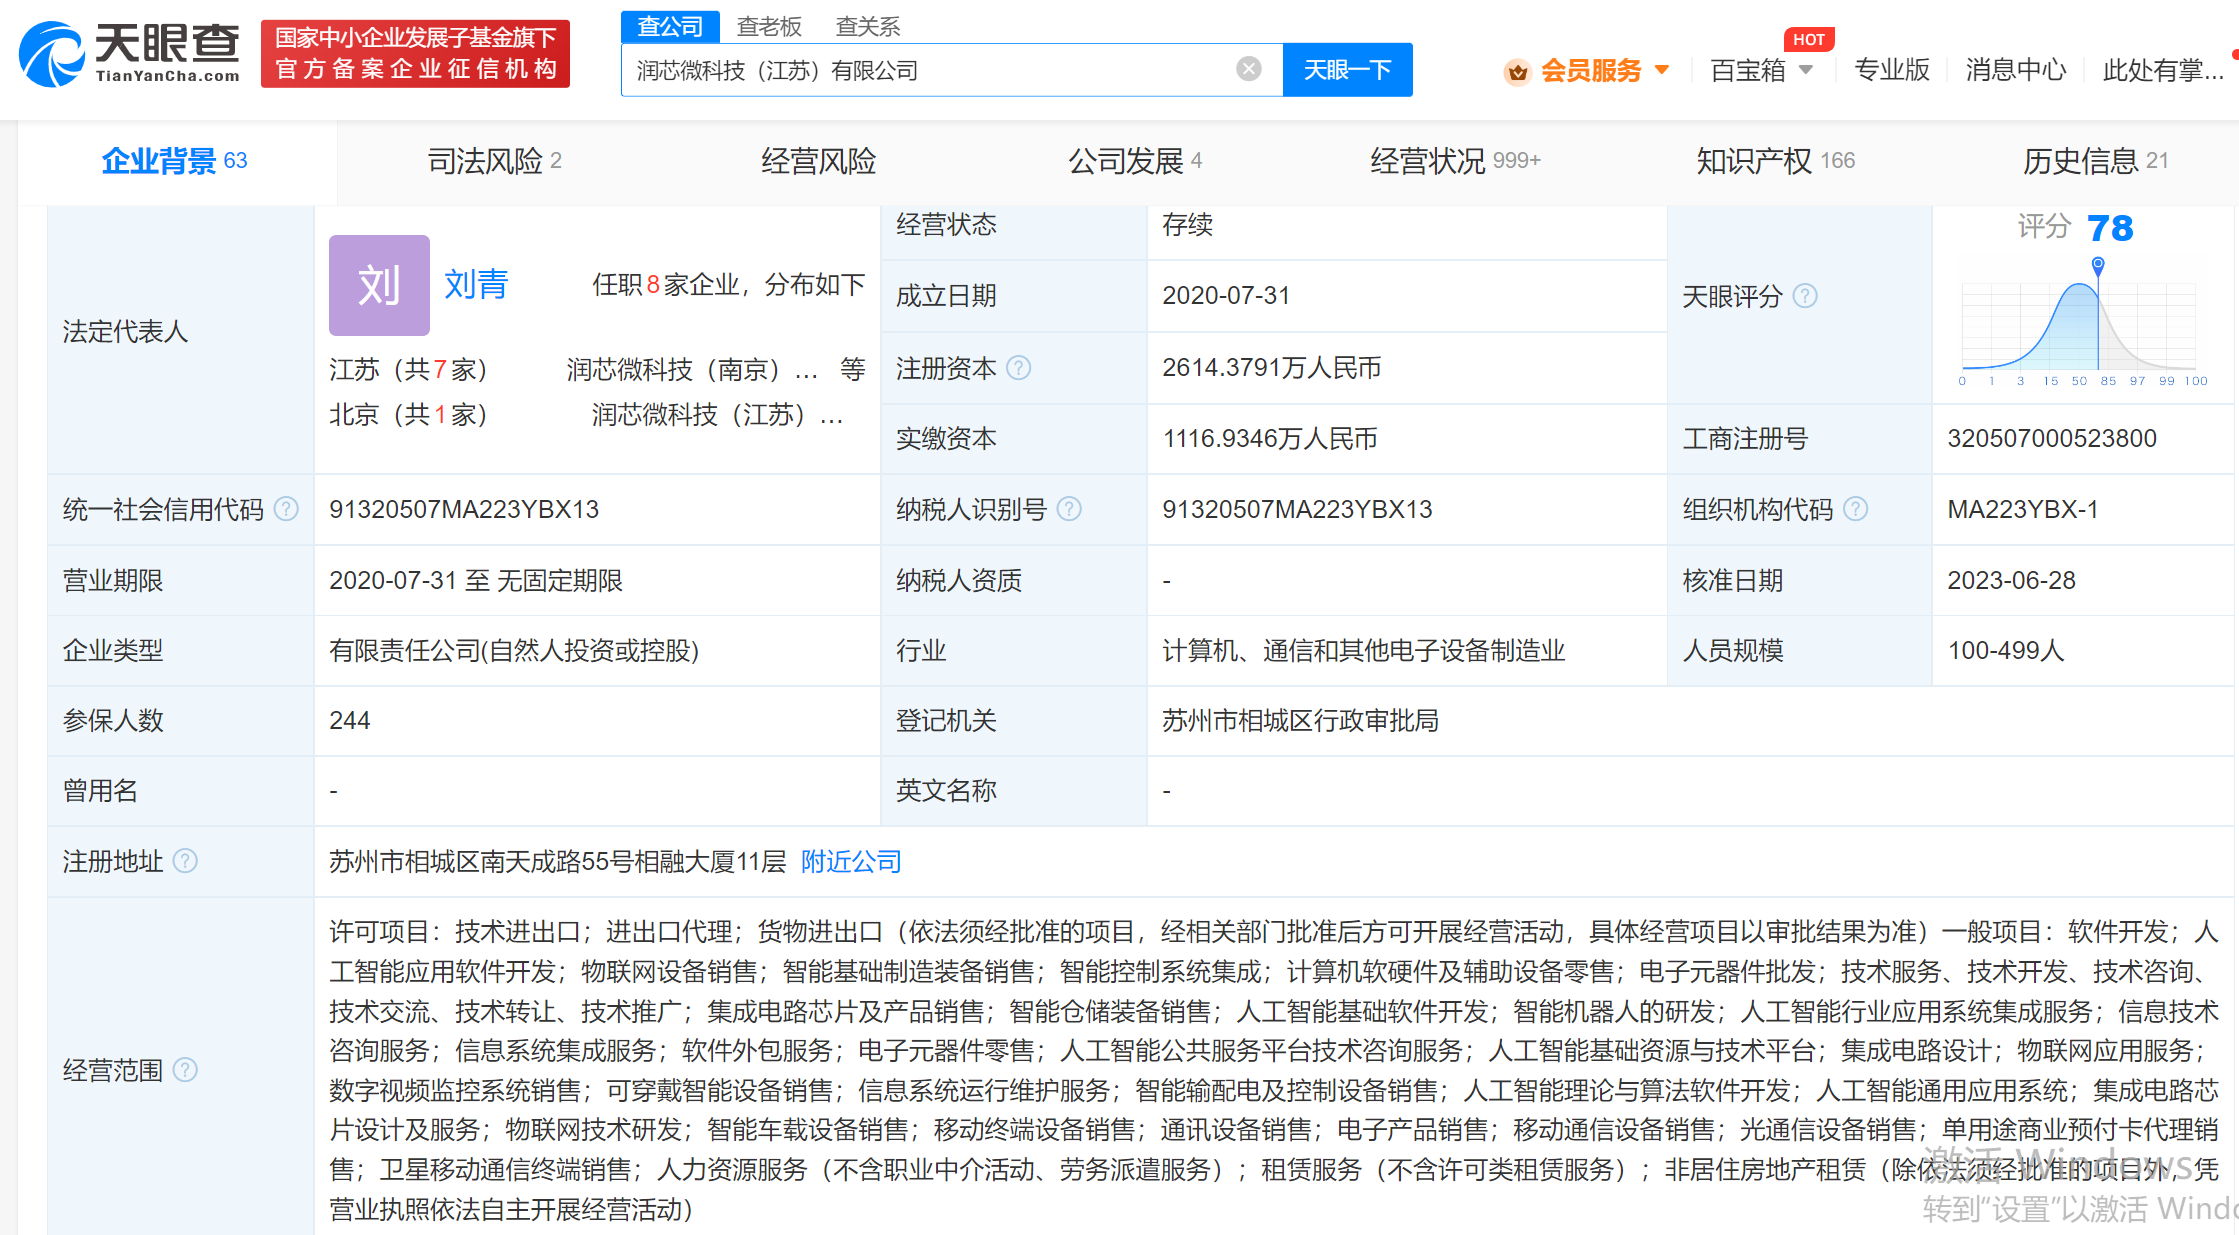Click the 刘 avatar thumbnail
This screenshot has width=2239, height=1235.
coord(379,285)
